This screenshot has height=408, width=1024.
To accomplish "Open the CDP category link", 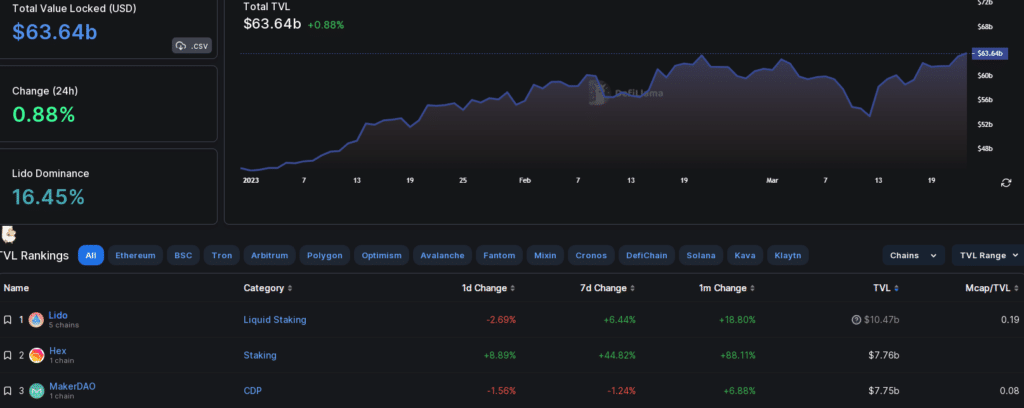I will click(x=254, y=390).
